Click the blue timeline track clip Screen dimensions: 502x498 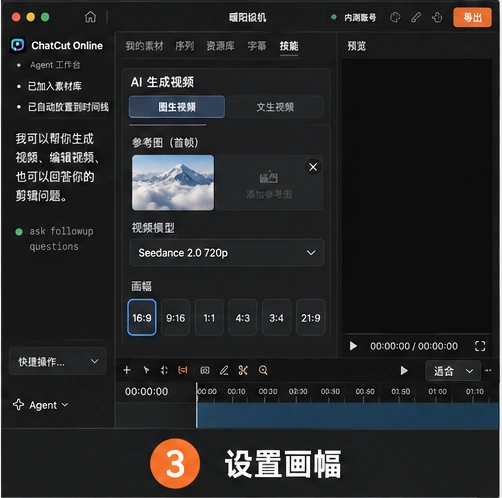click(348, 416)
